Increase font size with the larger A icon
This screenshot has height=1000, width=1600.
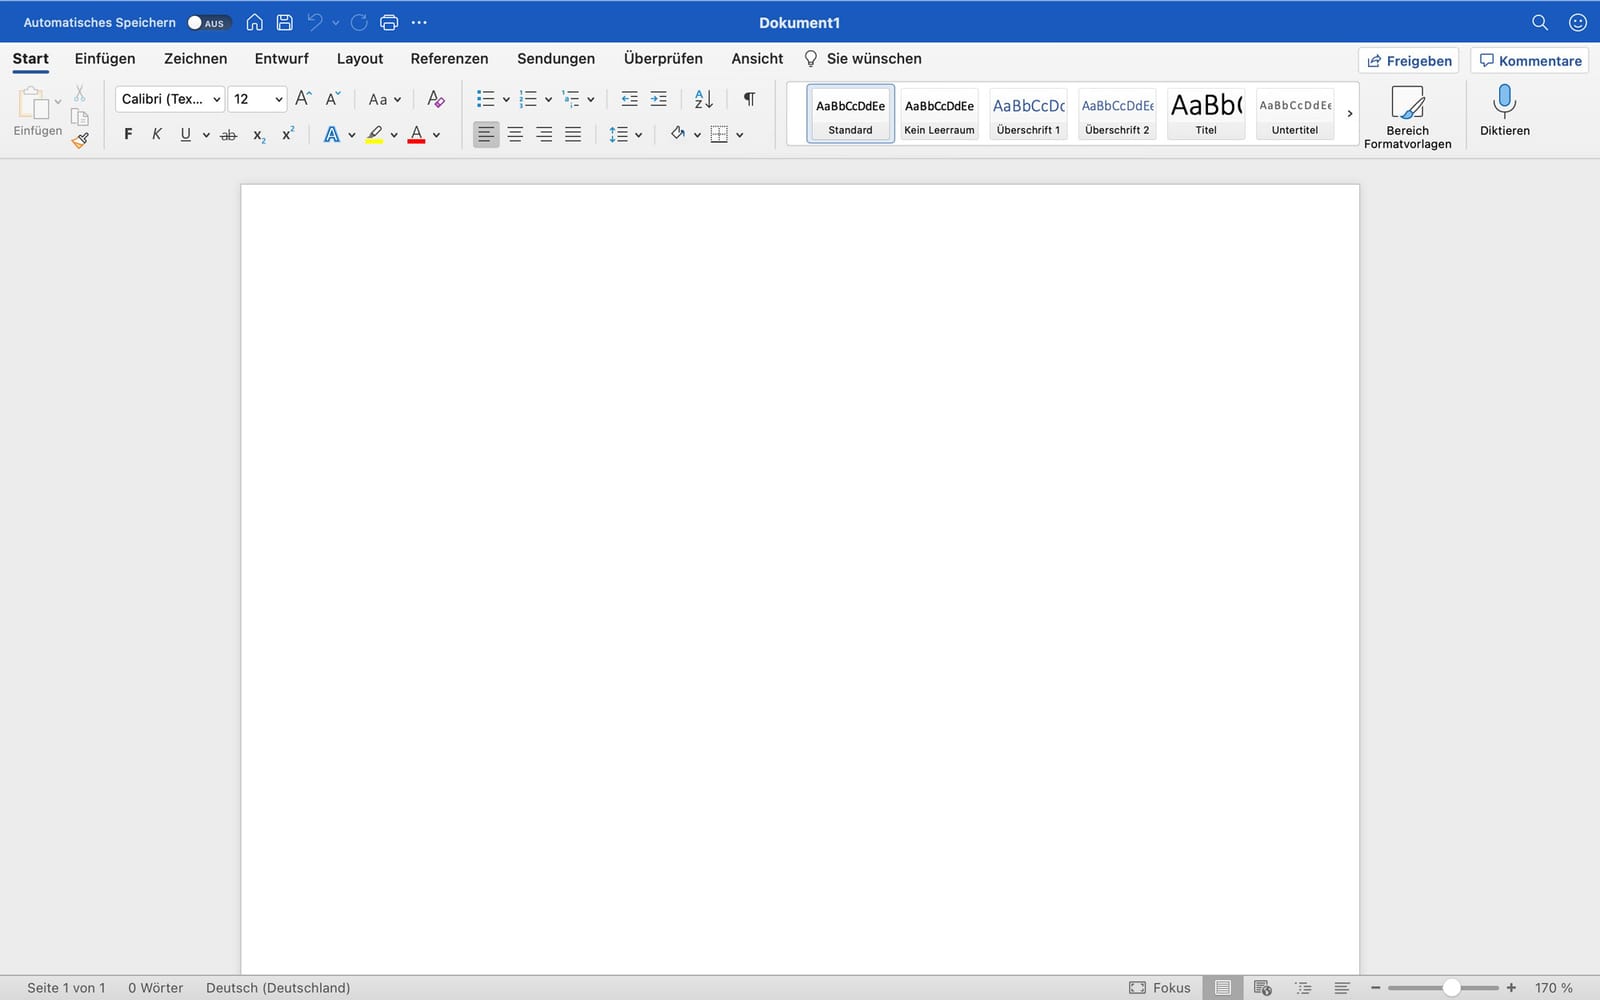(x=304, y=98)
